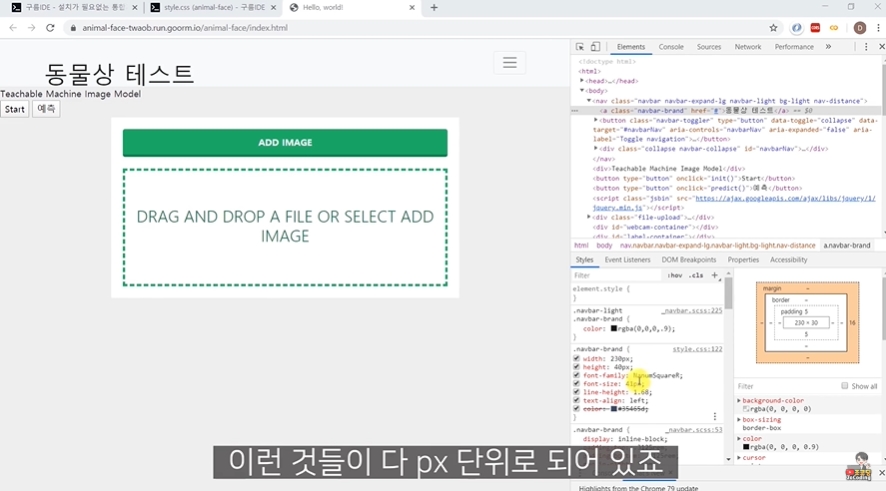Click the computed background-color rgba swatch
The width and height of the screenshot is (886, 491).
point(746,409)
